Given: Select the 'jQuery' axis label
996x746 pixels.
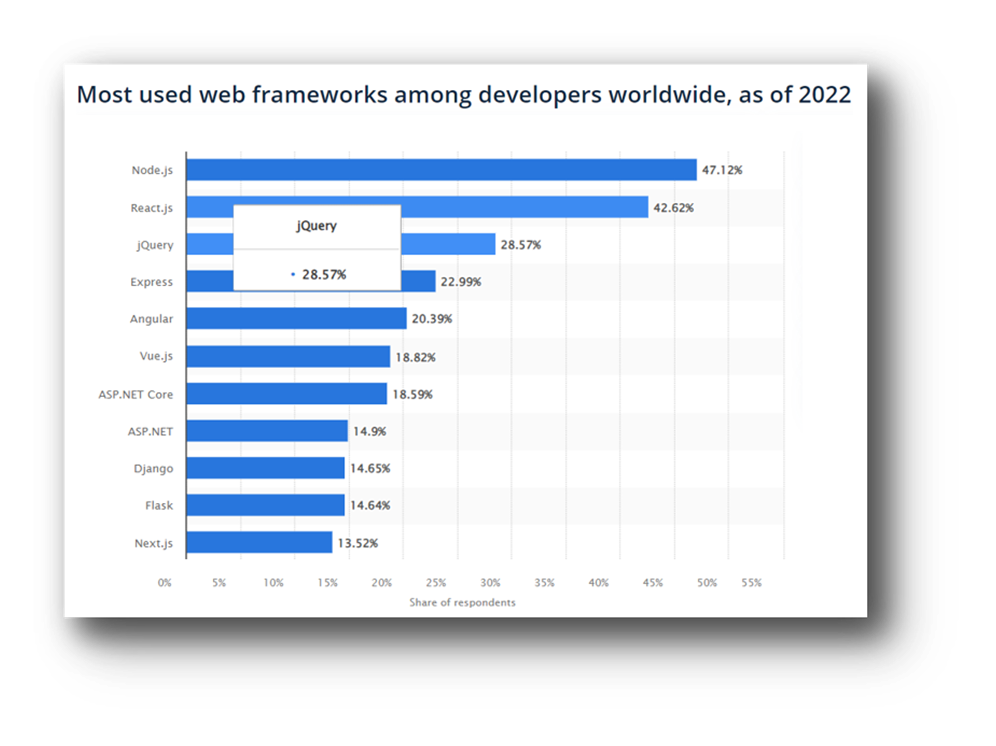Looking at the screenshot, I should (155, 245).
